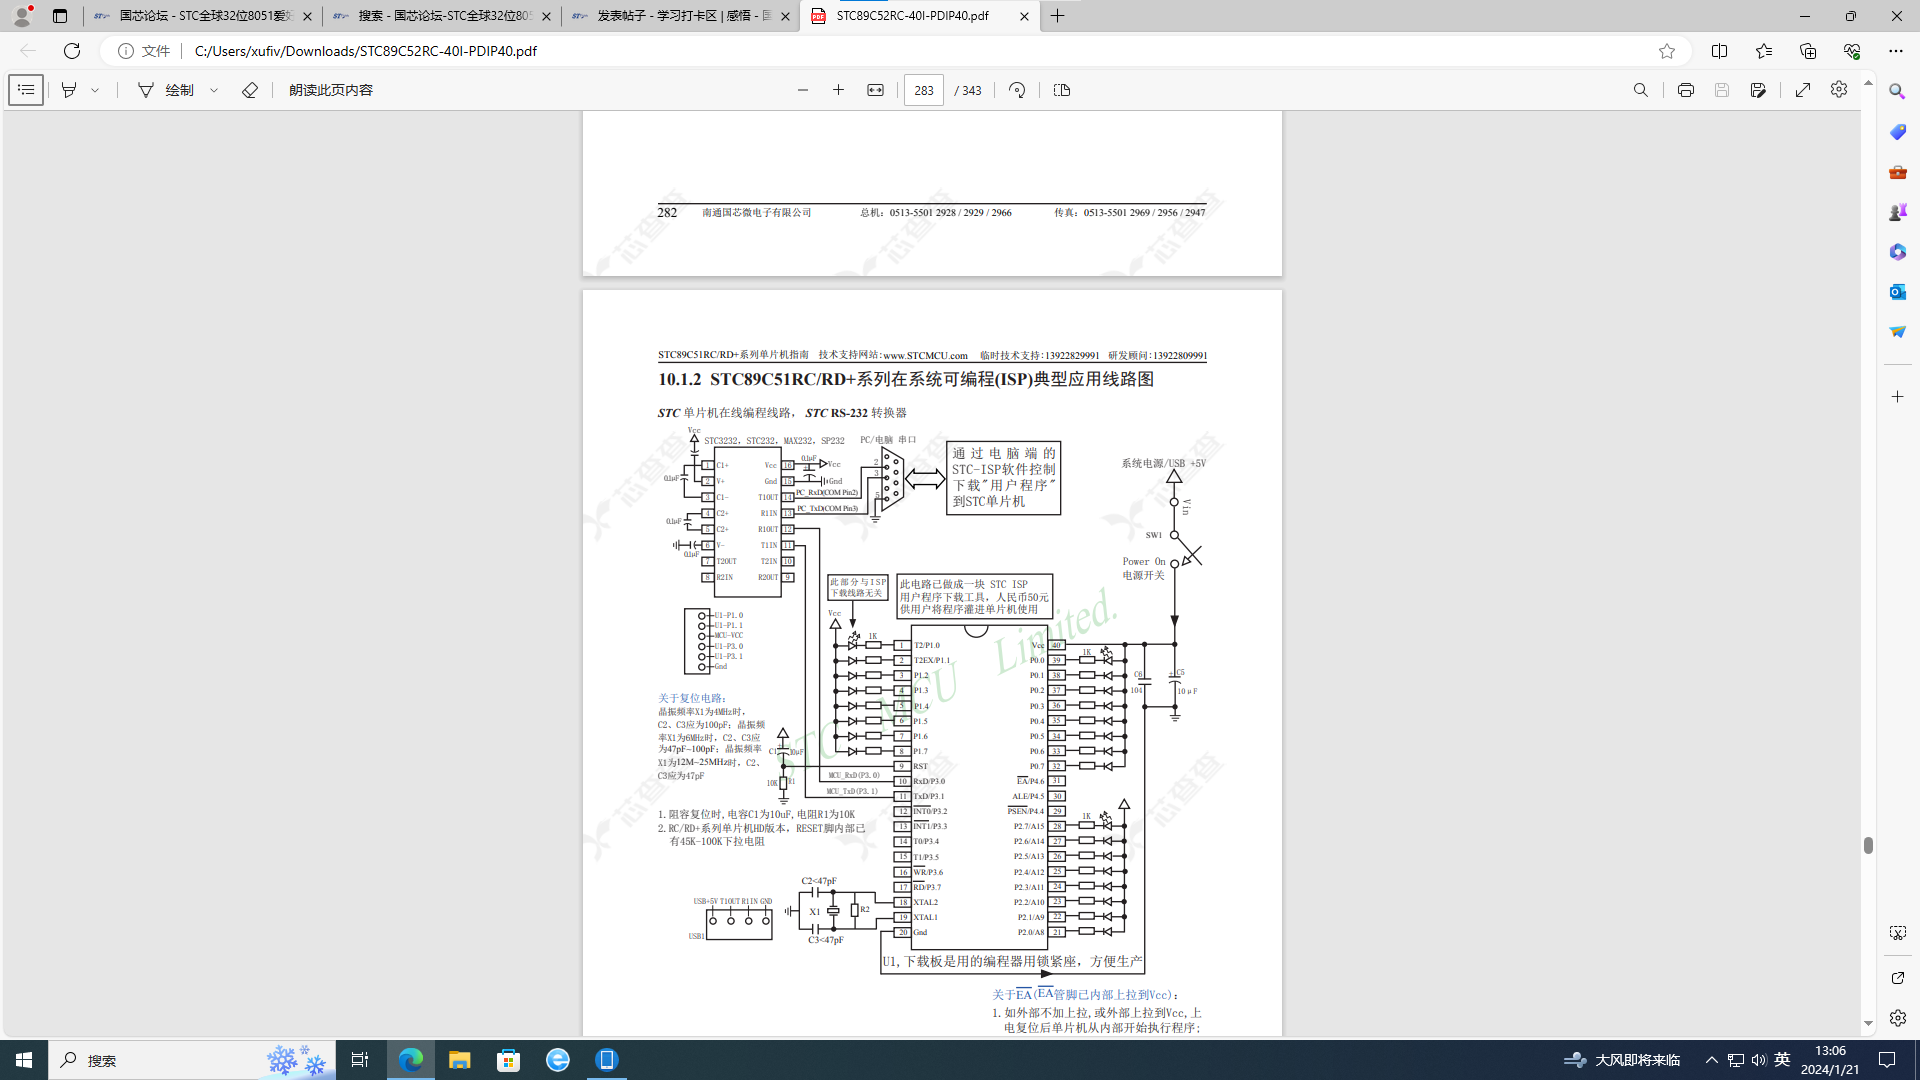Switch to 国芯论坛 first tab

[203, 16]
